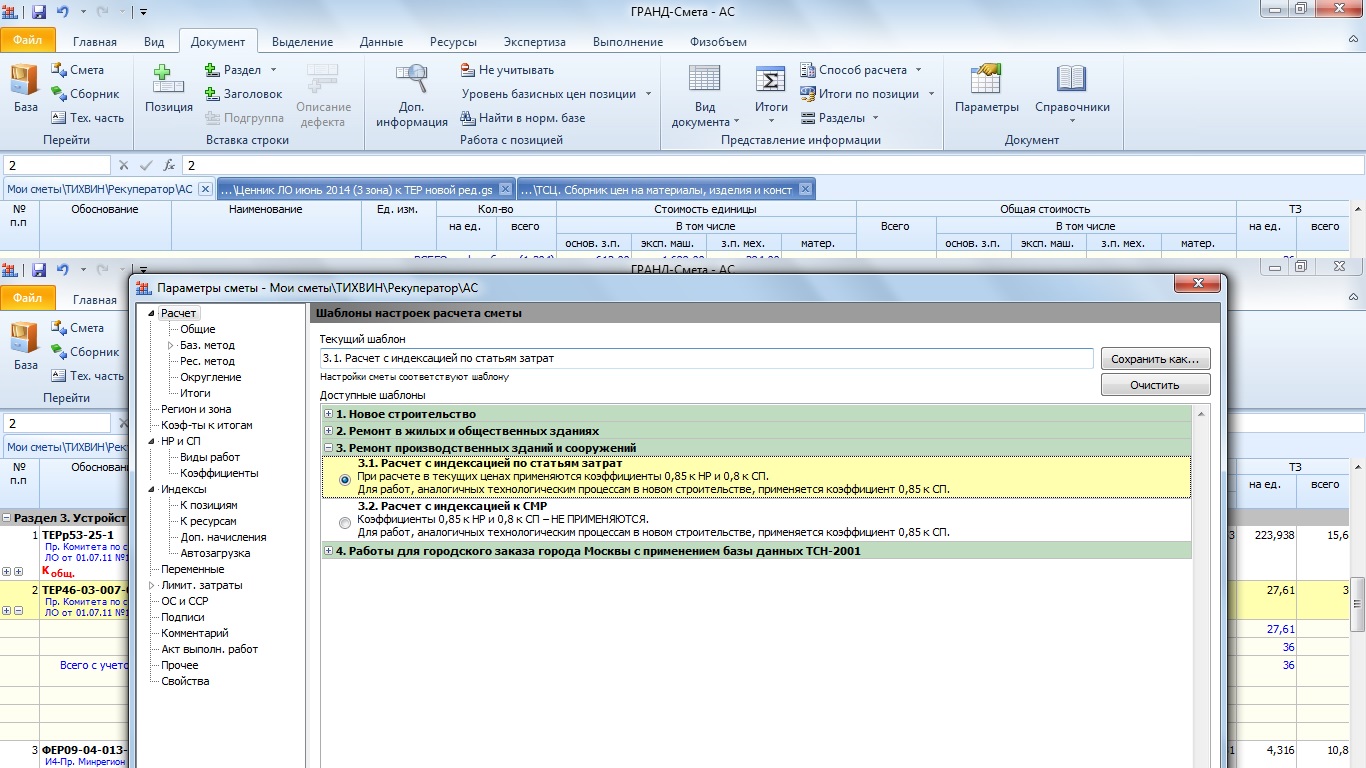Click Найти в норм. базе
The width and height of the screenshot is (1366, 768).
tap(523, 118)
